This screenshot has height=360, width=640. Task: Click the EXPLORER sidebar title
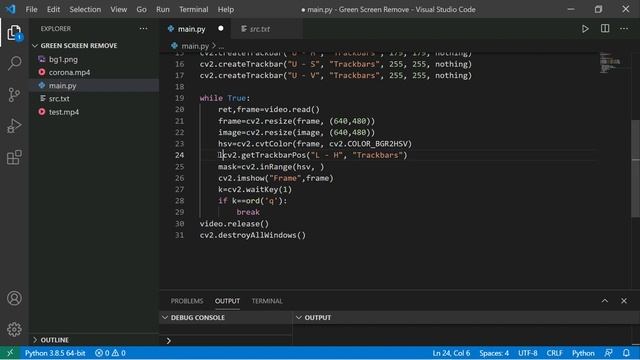tap(56, 29)
